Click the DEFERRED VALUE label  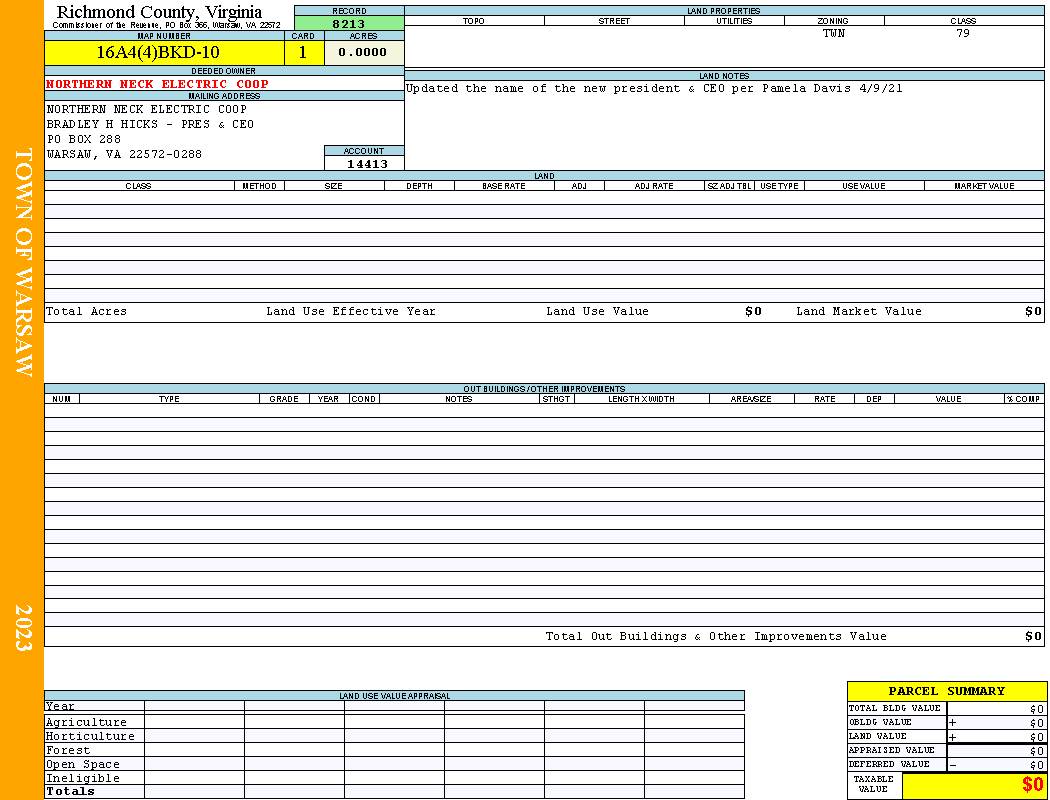[x=889, y=765]
